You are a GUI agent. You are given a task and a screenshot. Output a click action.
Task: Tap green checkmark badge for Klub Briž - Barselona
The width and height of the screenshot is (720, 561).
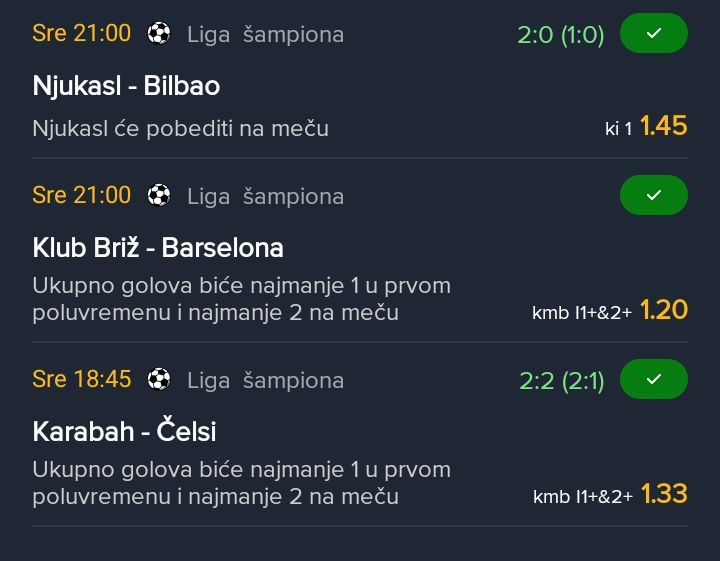(654, 196)
